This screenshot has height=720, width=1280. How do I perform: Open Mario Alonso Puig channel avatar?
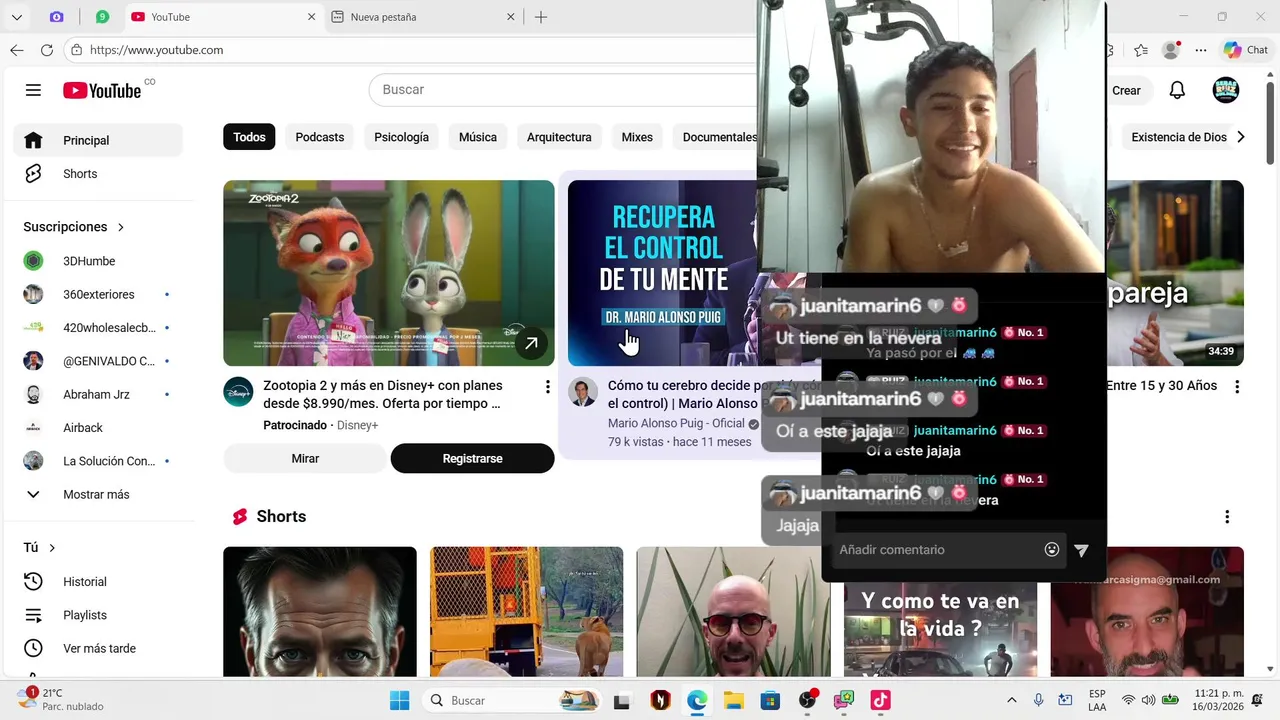(583, 392)
